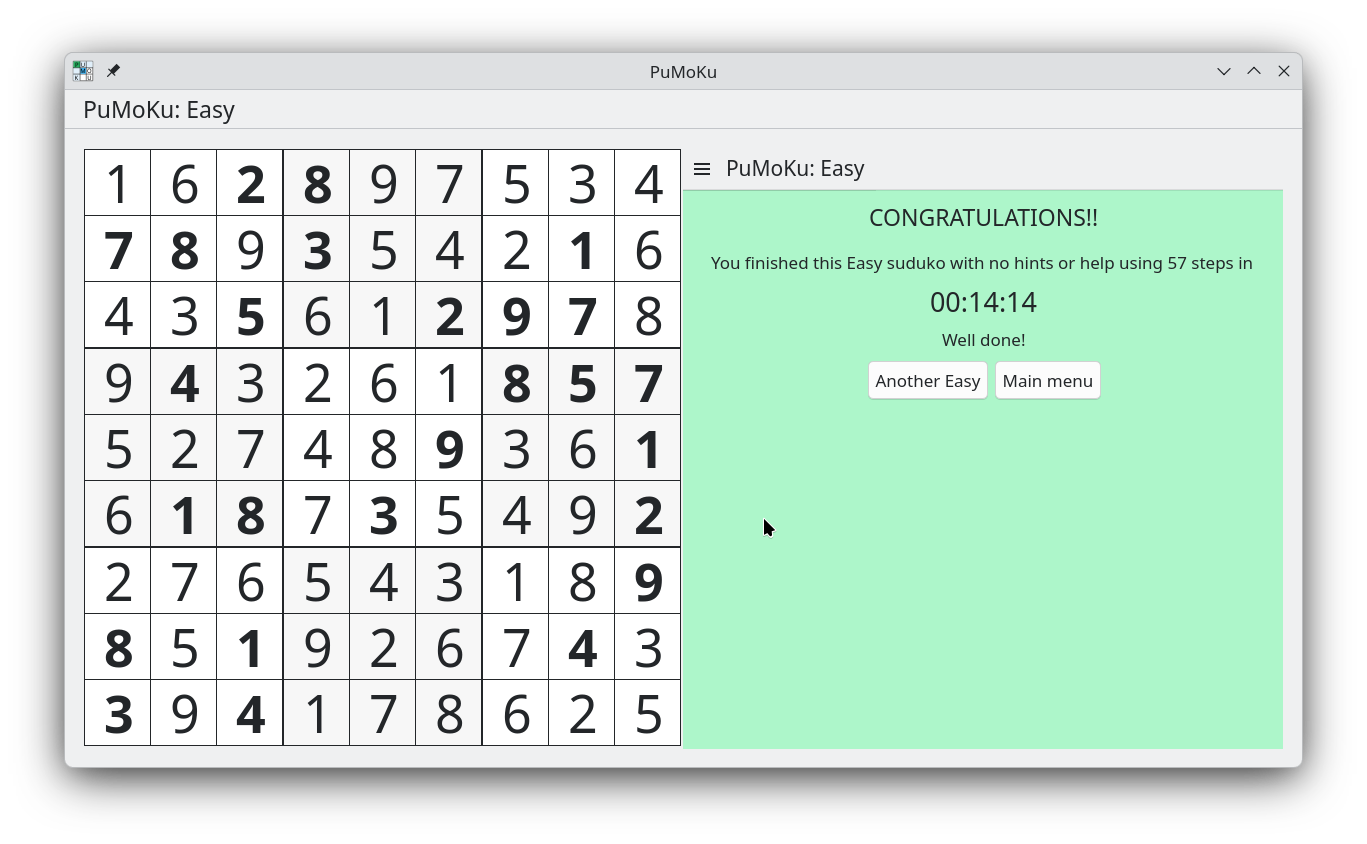Screen dimensions: 1367x844
Task: Return to the Main menu
Action: (x=1047, y=381)
